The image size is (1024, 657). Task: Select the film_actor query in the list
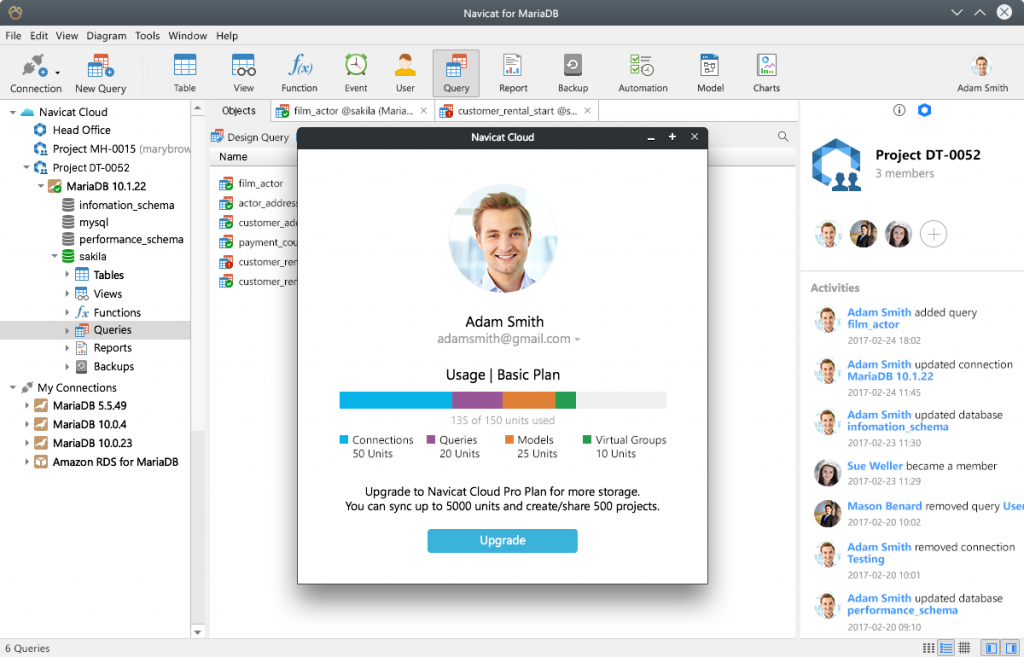coord(259,184)
